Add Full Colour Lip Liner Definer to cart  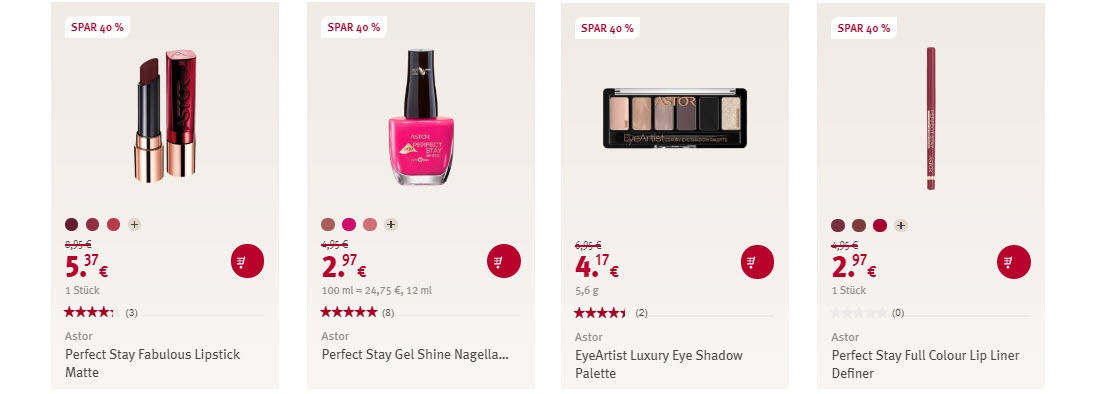tap(1014, 262)
